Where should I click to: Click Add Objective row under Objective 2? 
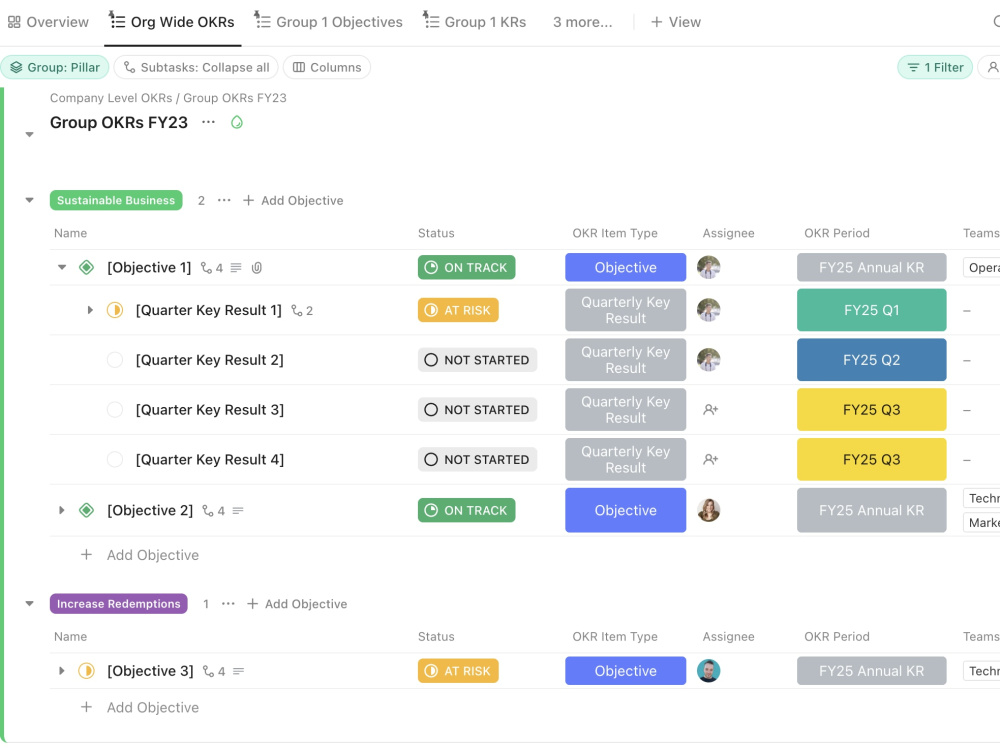pos(140,555)
